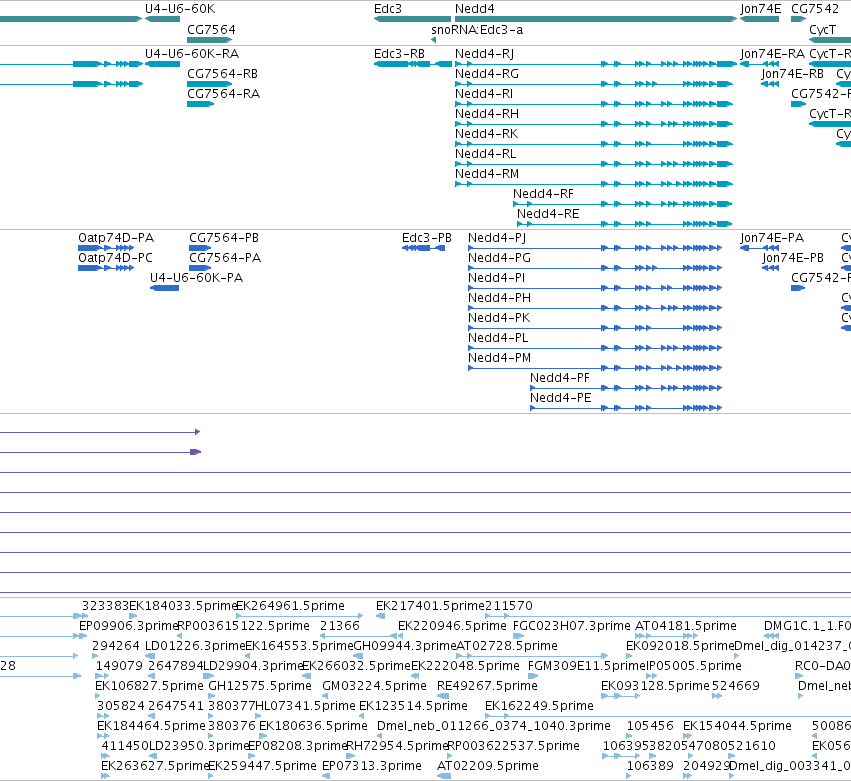Click the Jon74E-RB transcript

pyautogui.click(x=770, y=84)
